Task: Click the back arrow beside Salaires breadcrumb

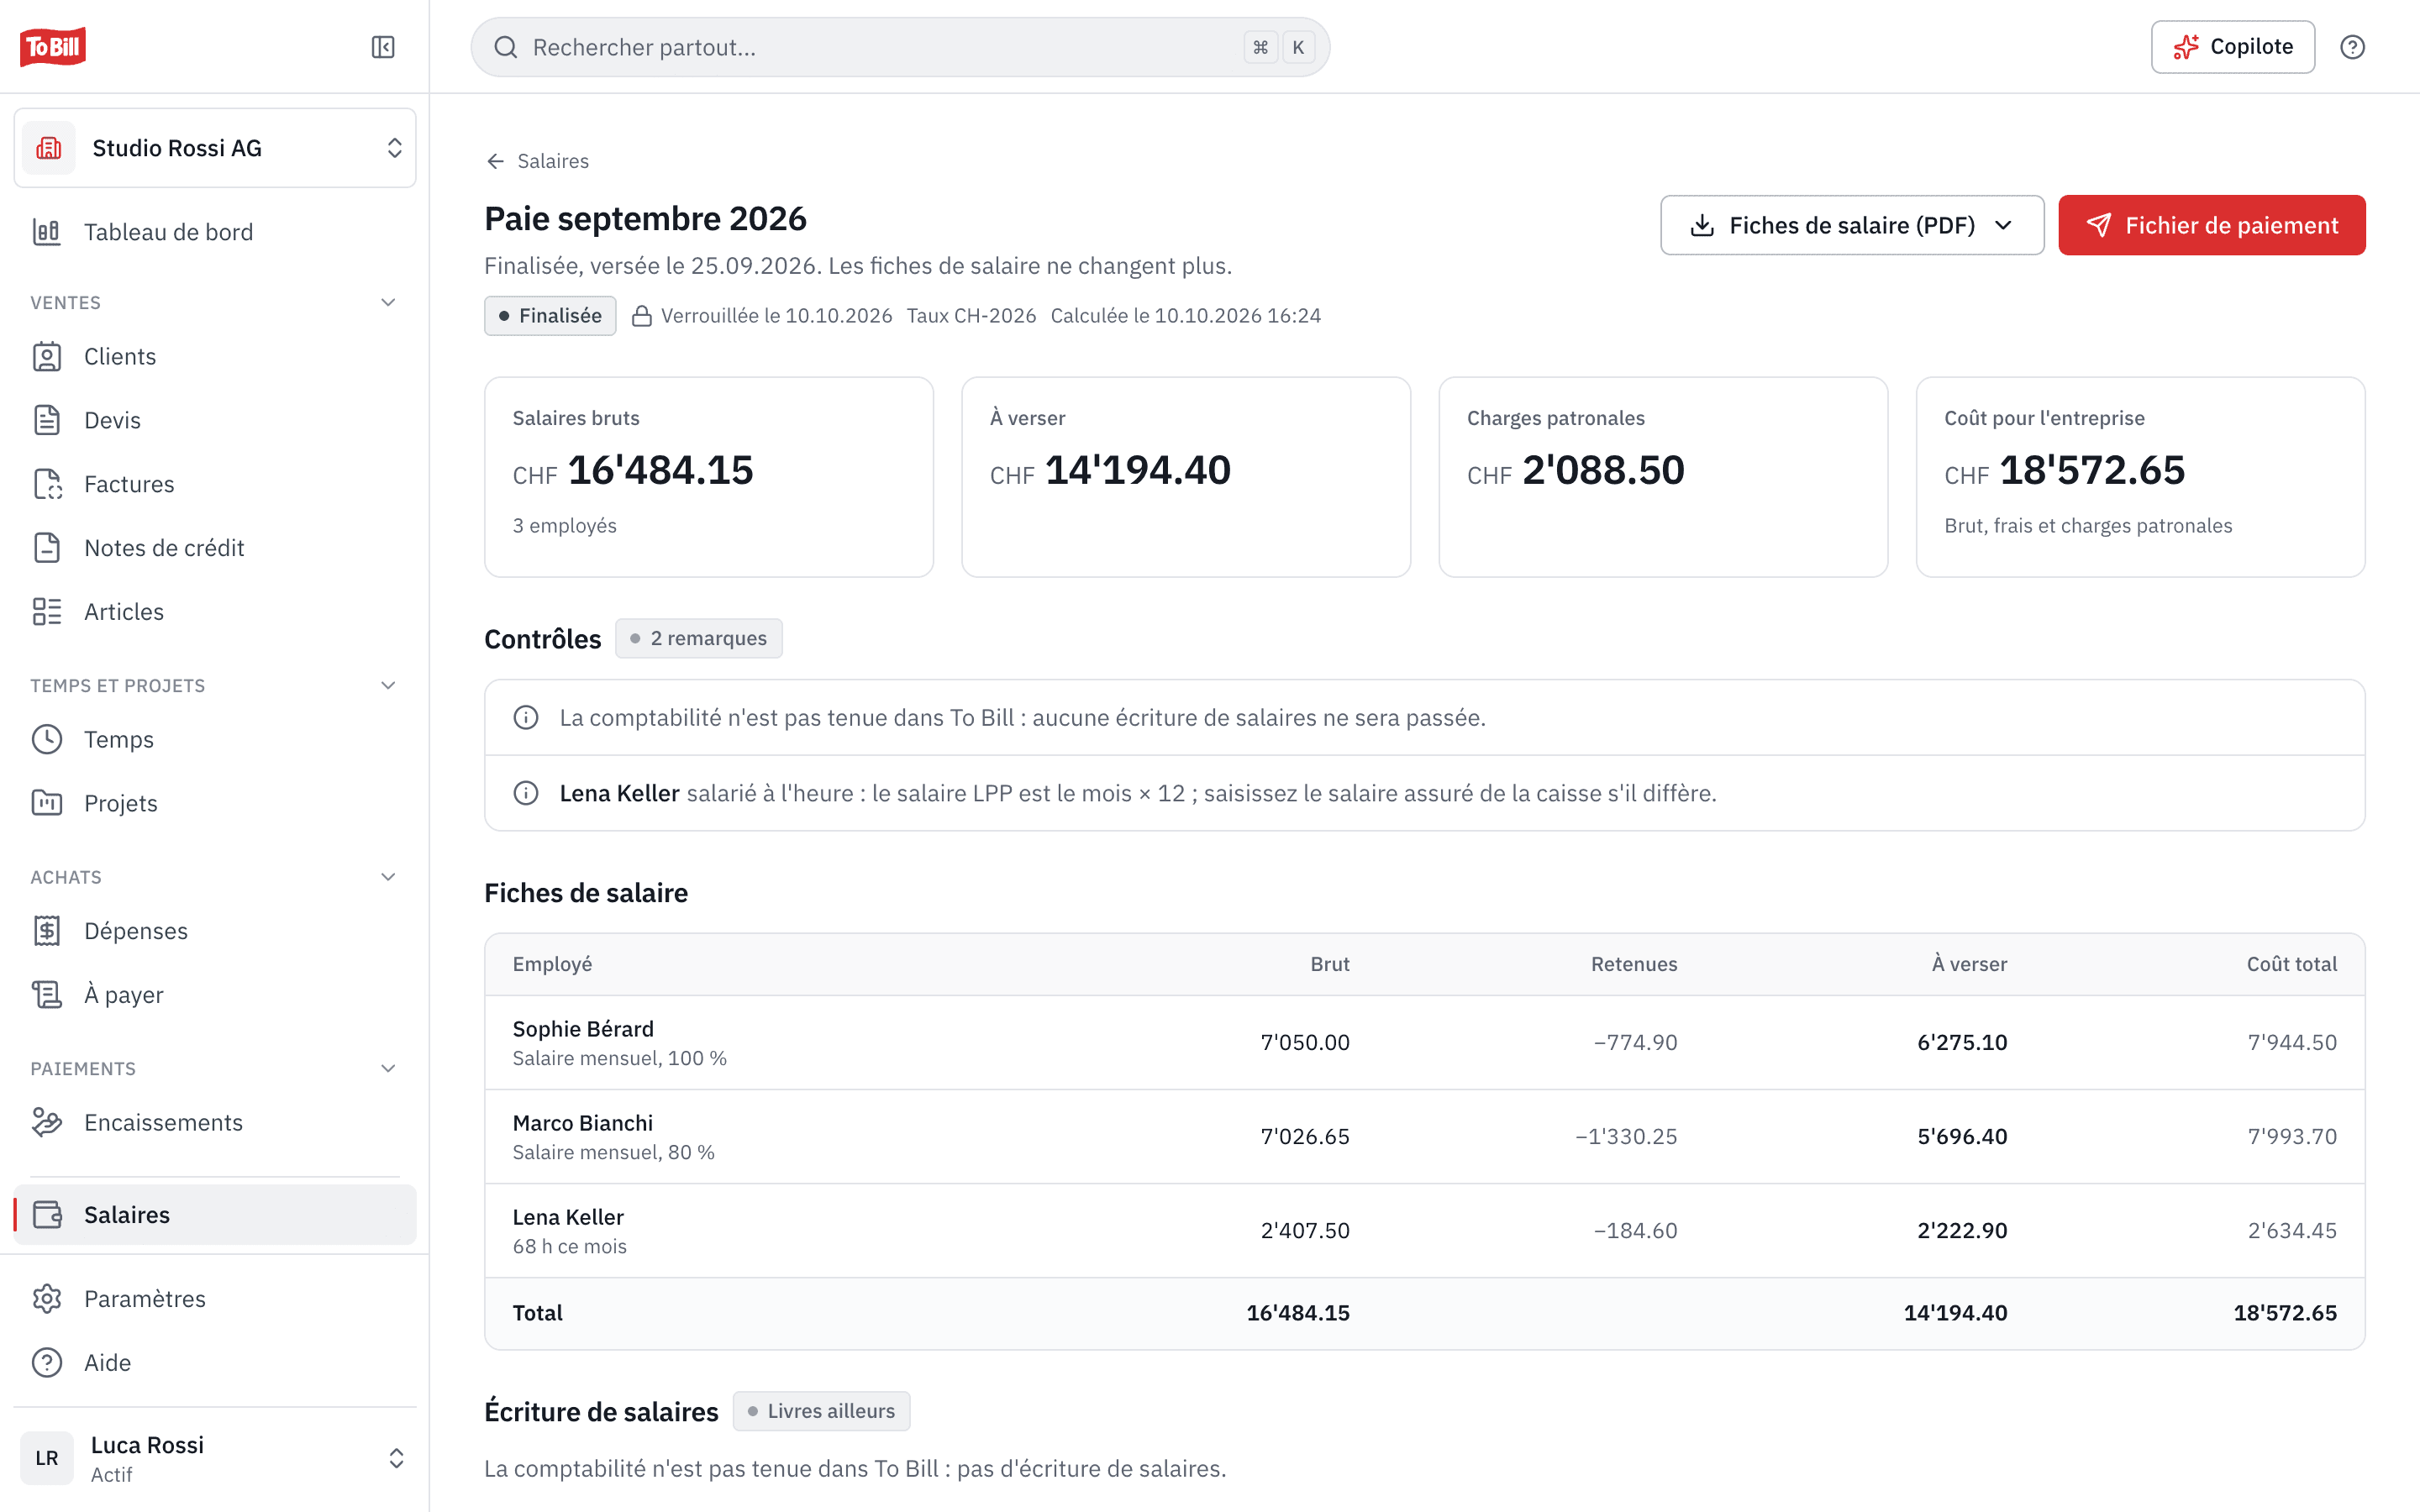Action: click(x=495, y=161)
